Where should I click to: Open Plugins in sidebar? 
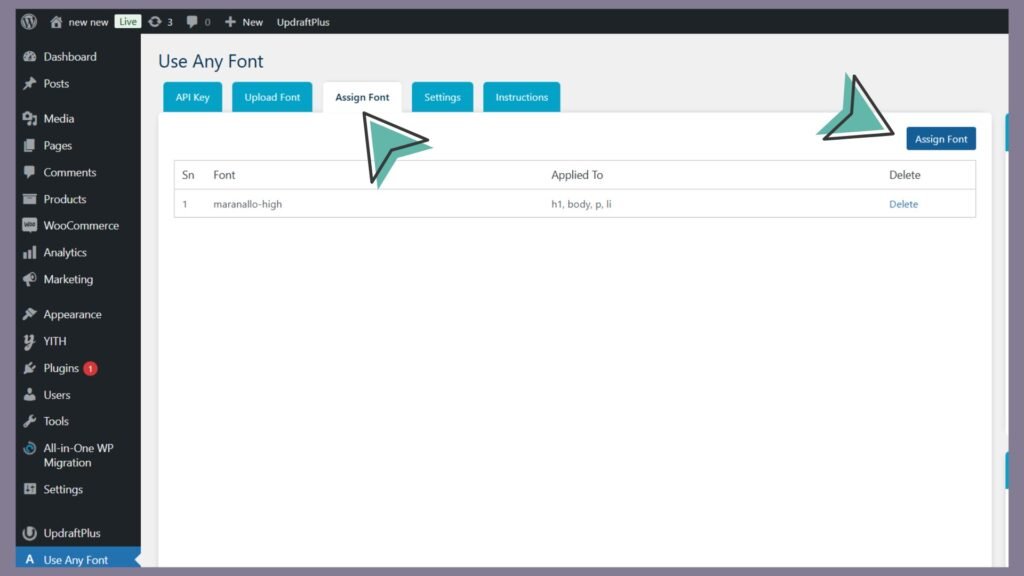[x=61, y=368]
